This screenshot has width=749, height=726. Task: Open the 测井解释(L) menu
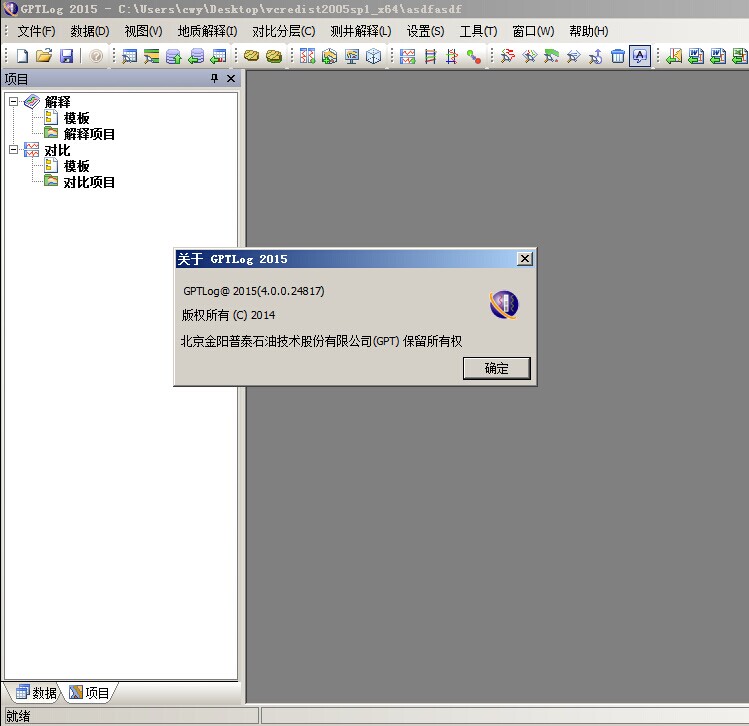(361, 31)
